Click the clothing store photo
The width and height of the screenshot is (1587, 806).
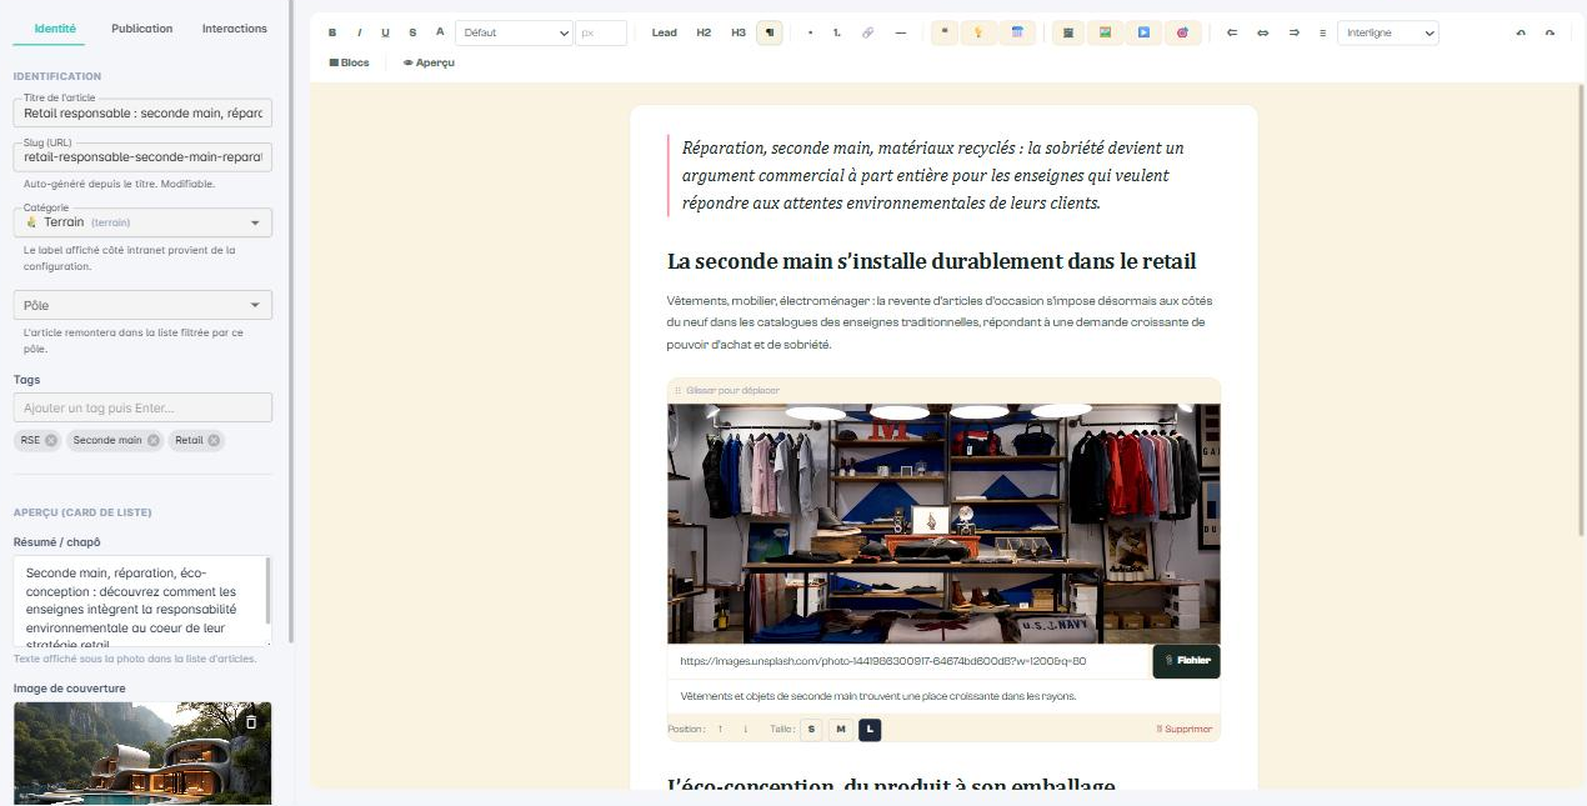point(943,523)
